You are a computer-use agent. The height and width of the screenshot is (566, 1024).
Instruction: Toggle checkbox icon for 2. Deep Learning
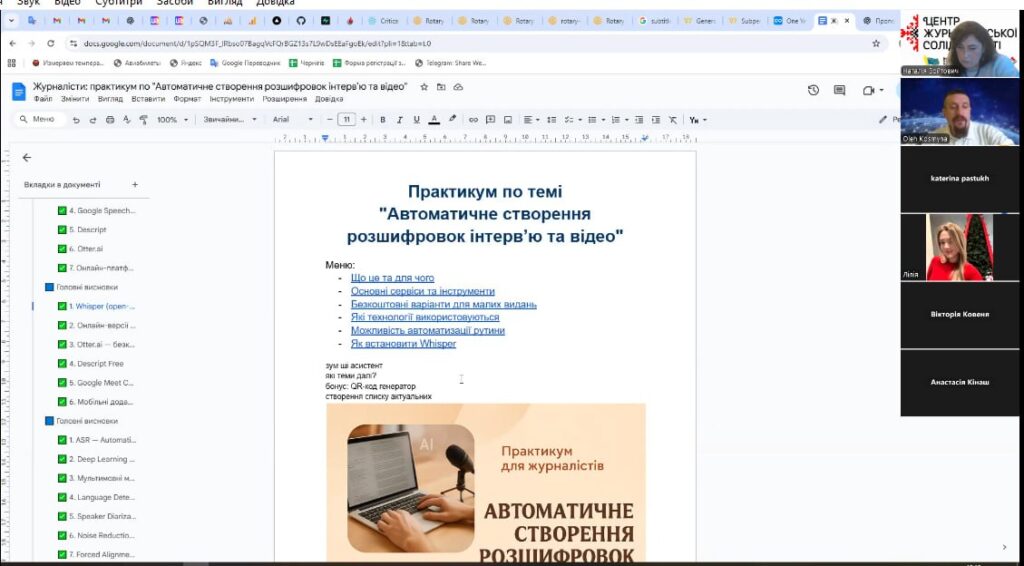pyautogui.click(x=62, y=459)
